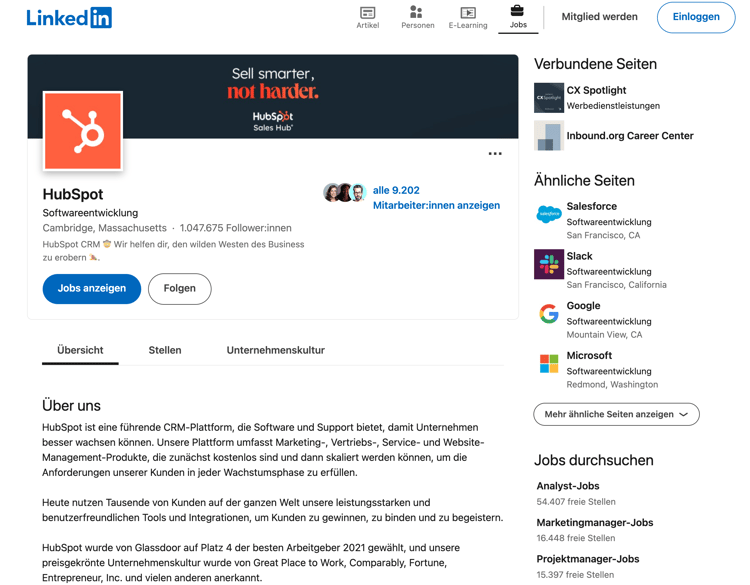
Task: Open the Microsoft page link
Action: point(589,355)
